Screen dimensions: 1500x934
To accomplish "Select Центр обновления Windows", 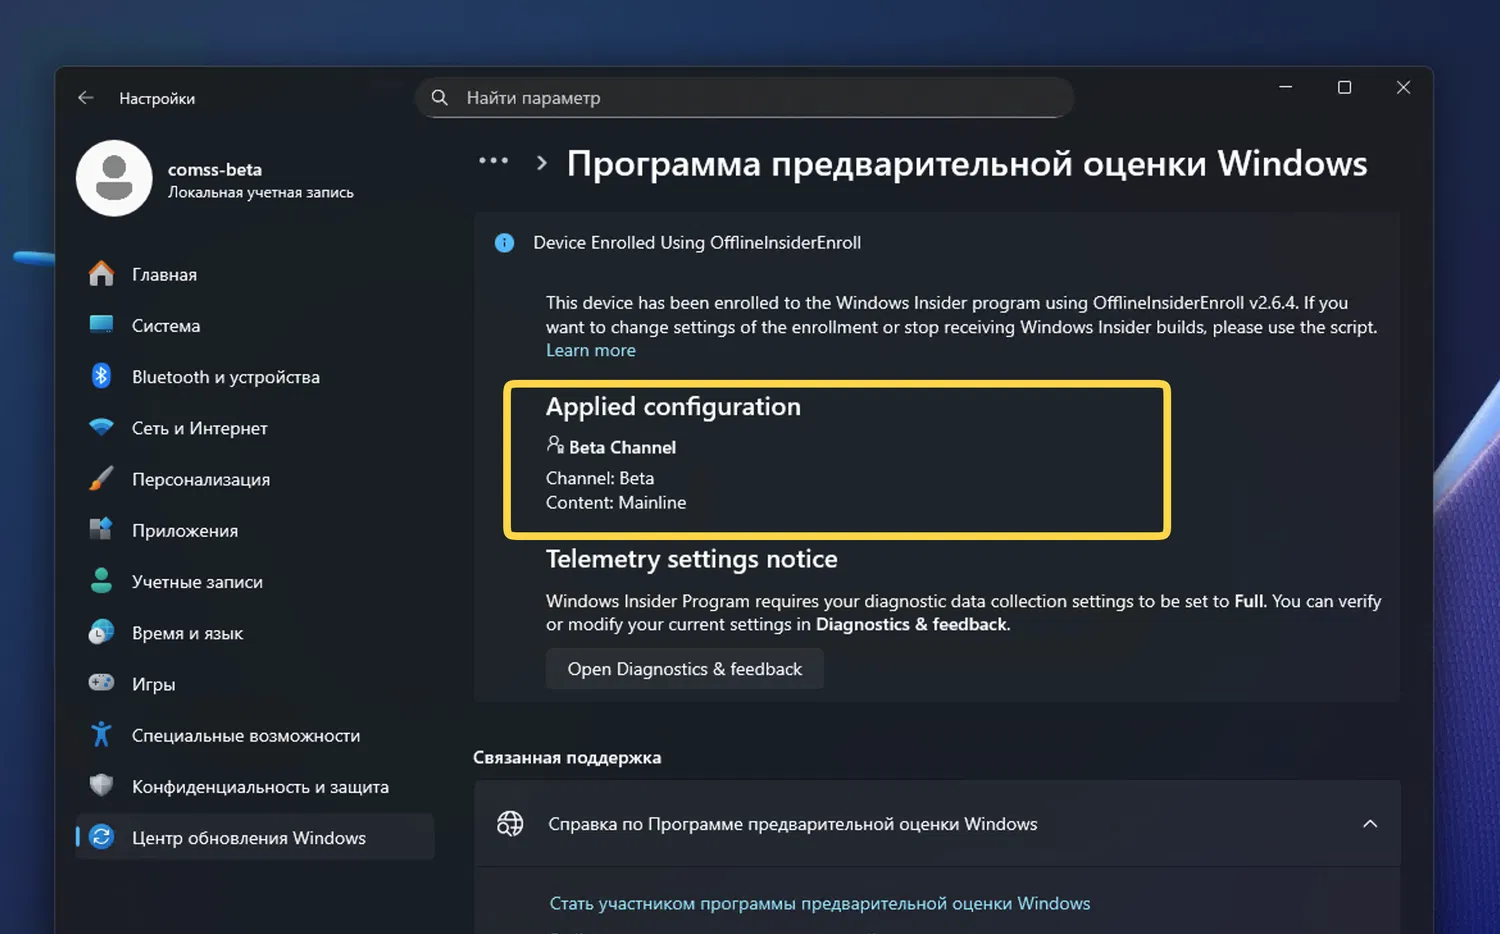I will pos(255,837).
